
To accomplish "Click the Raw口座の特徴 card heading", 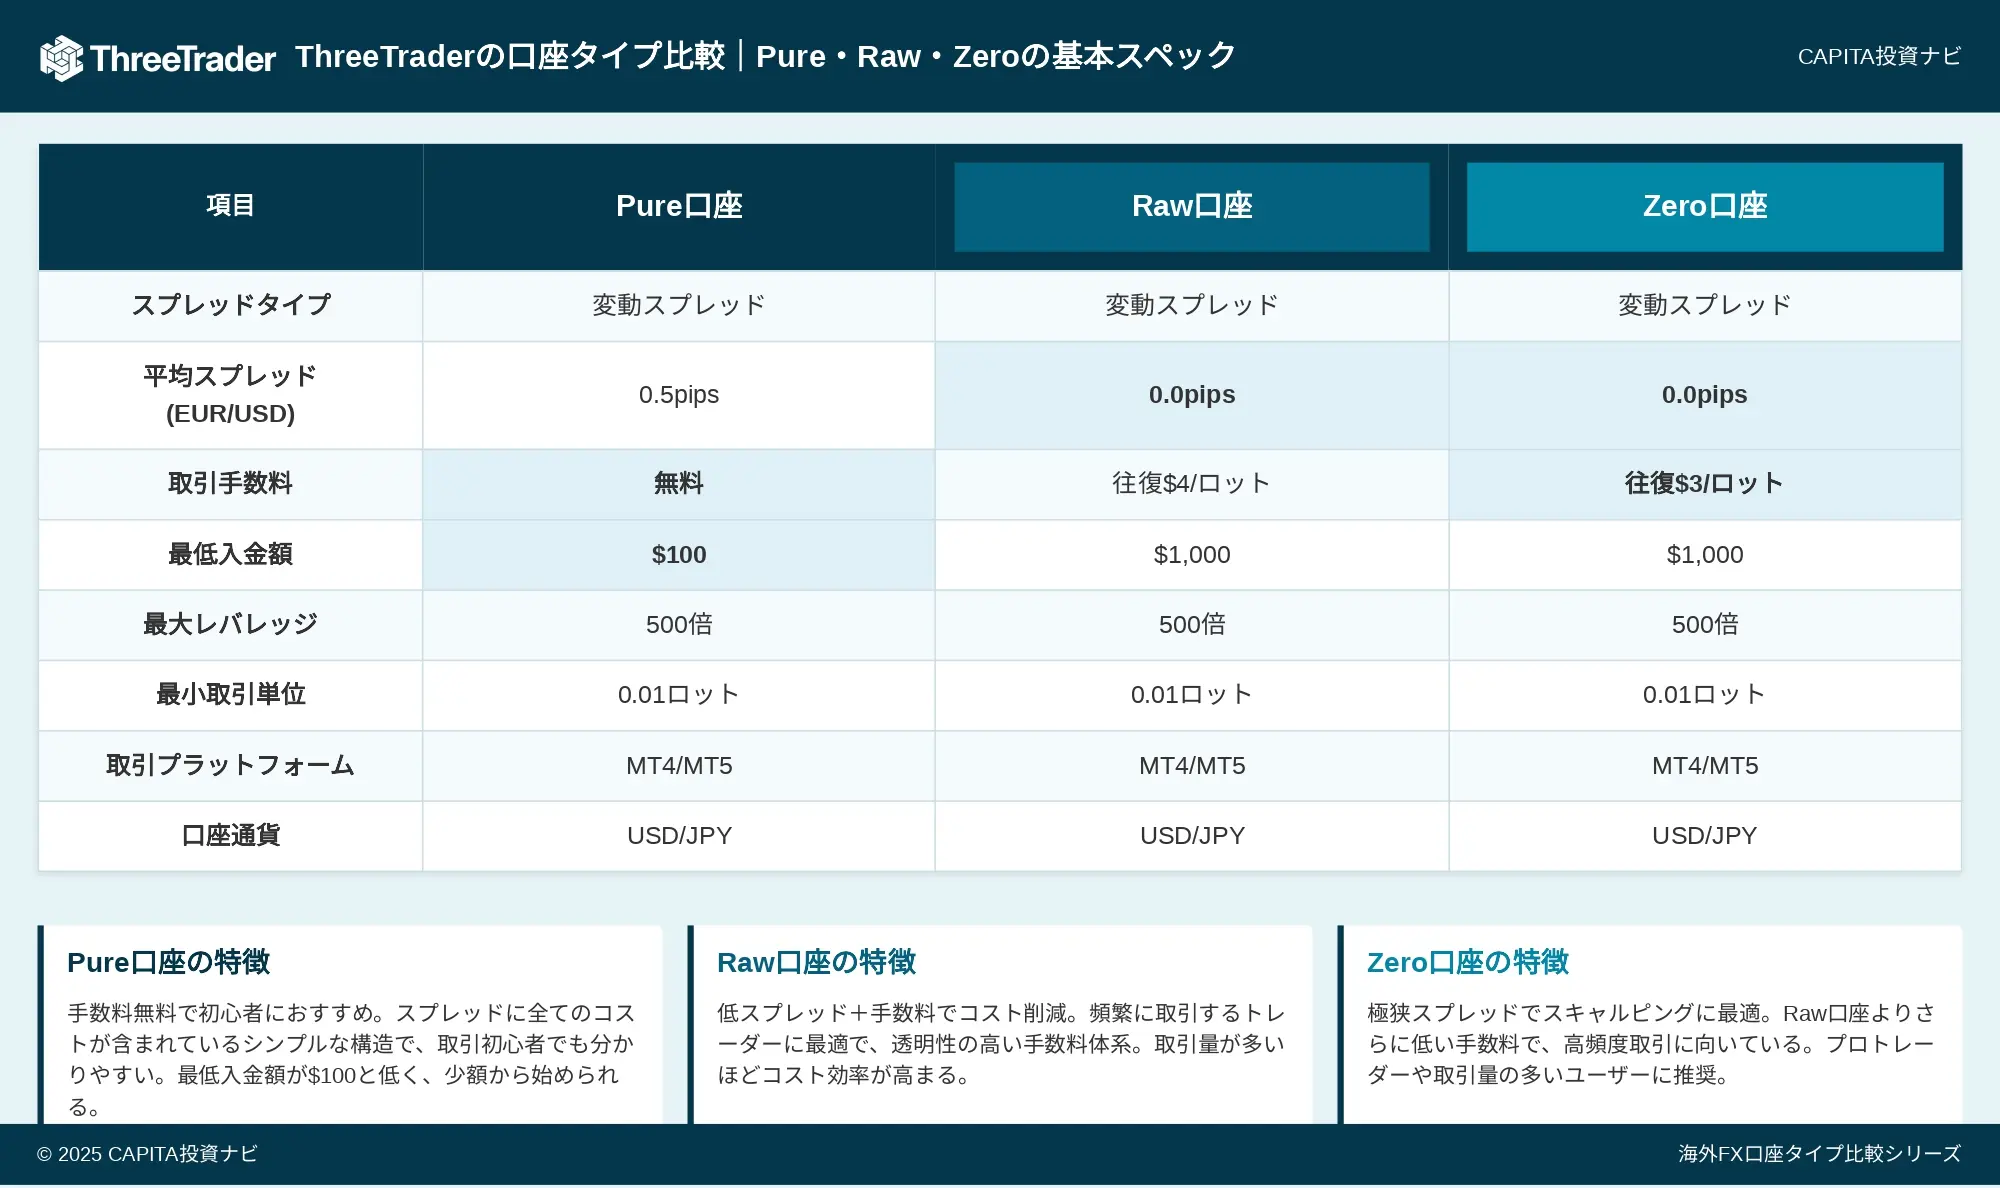I will click(x=816, y=962).
